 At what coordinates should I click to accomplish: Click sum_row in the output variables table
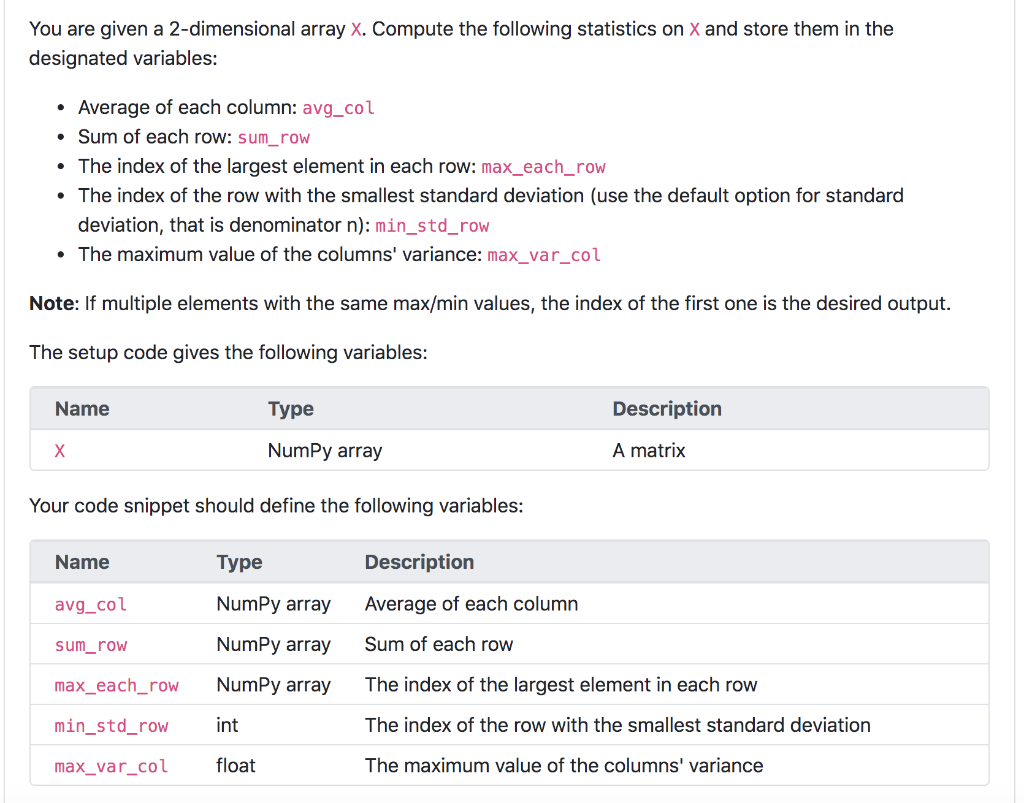pos(91,644)
